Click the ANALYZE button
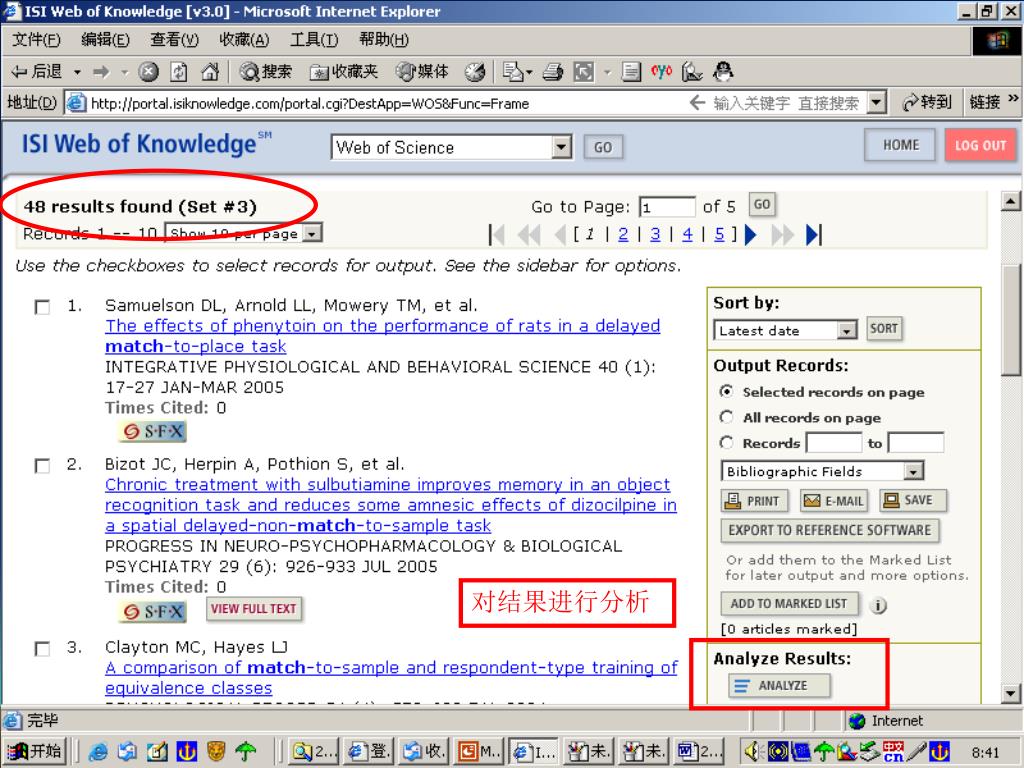Screen dimensions: 1024x768 780,686
